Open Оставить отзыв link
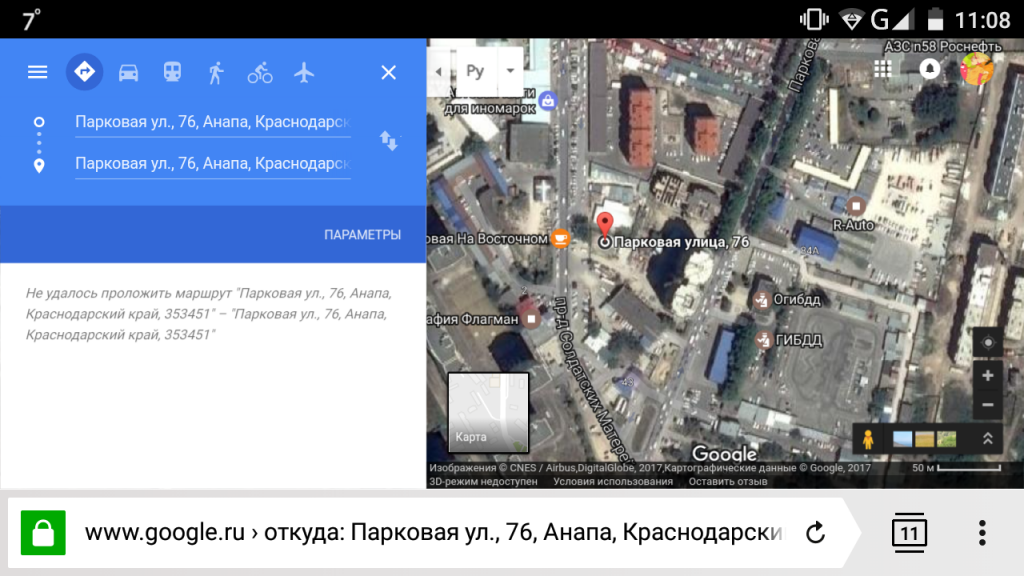The image size is (1024, 576). (728, 482)
